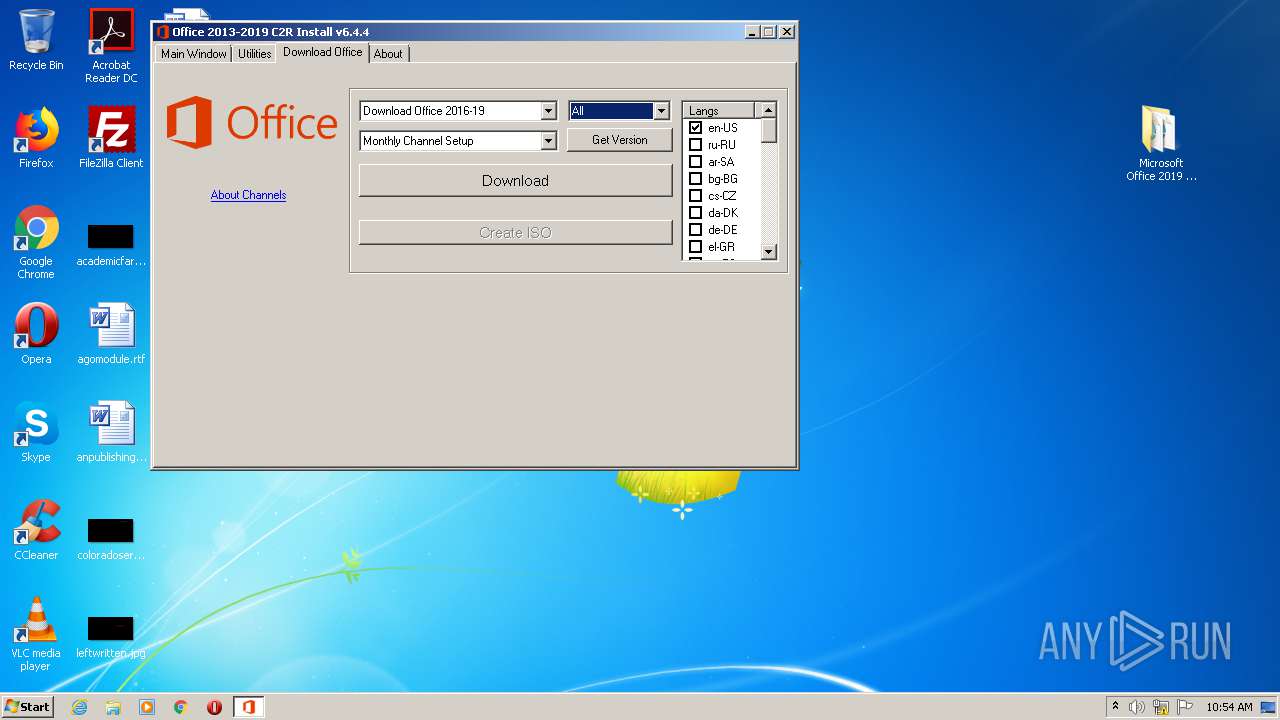Open Microsoft Office 2019 folder icon
The width and height of the screenshot is (1280, 720).
point(1161,143)
